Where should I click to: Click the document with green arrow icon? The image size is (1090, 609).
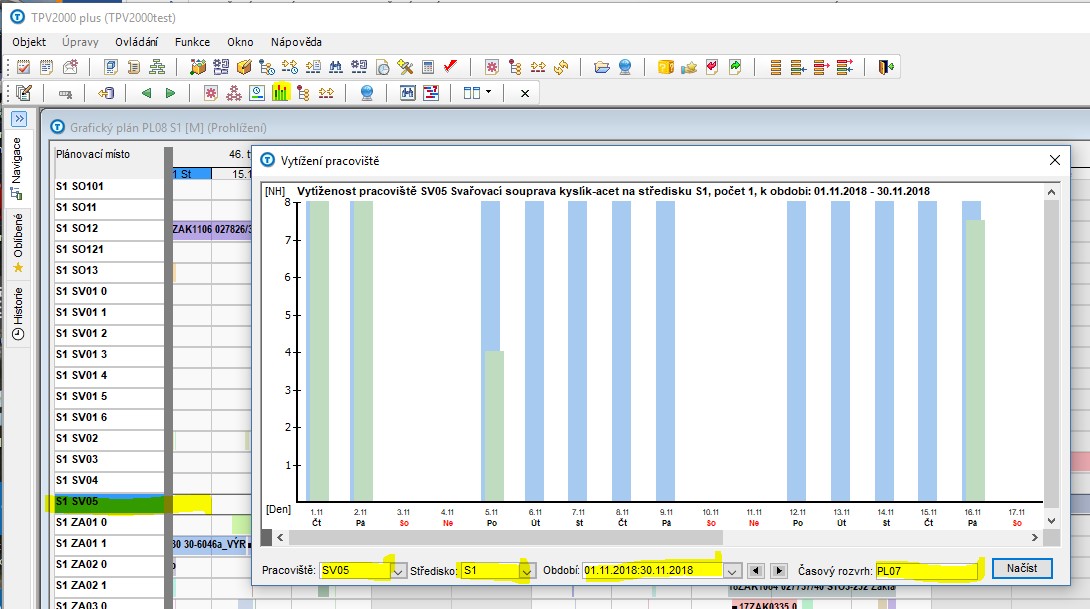pos(735,67)
